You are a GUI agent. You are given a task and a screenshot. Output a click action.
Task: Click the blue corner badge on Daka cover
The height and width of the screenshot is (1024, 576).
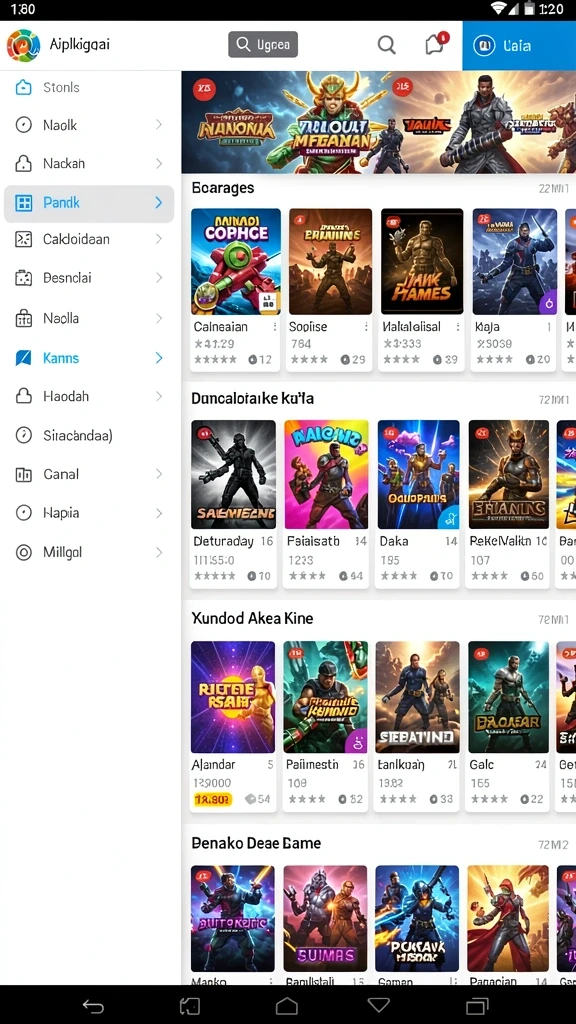pyautogui.click(x=449, y=519)
